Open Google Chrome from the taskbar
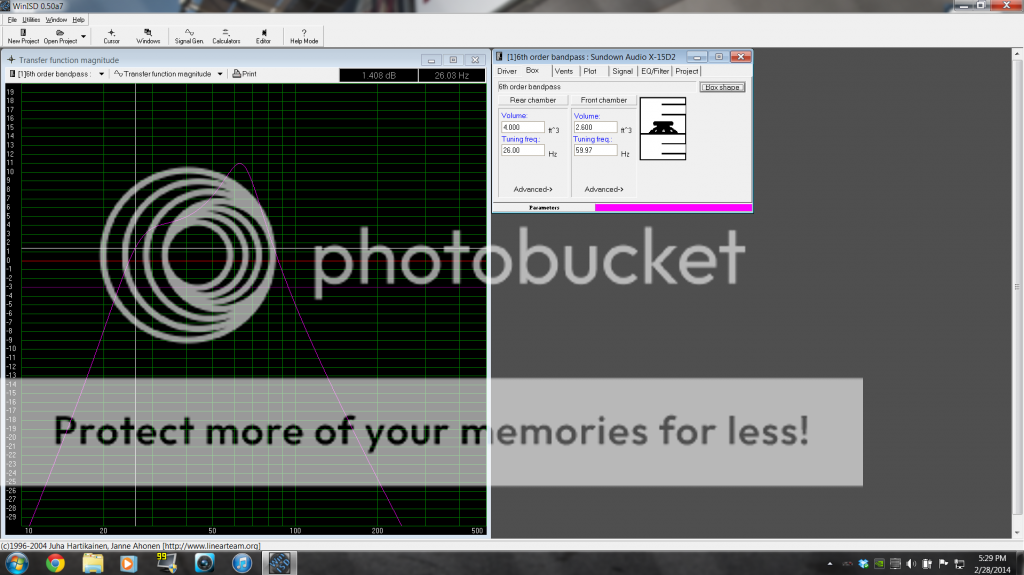This screenshot has width=1024, height=575. click(x=55, y=562)
